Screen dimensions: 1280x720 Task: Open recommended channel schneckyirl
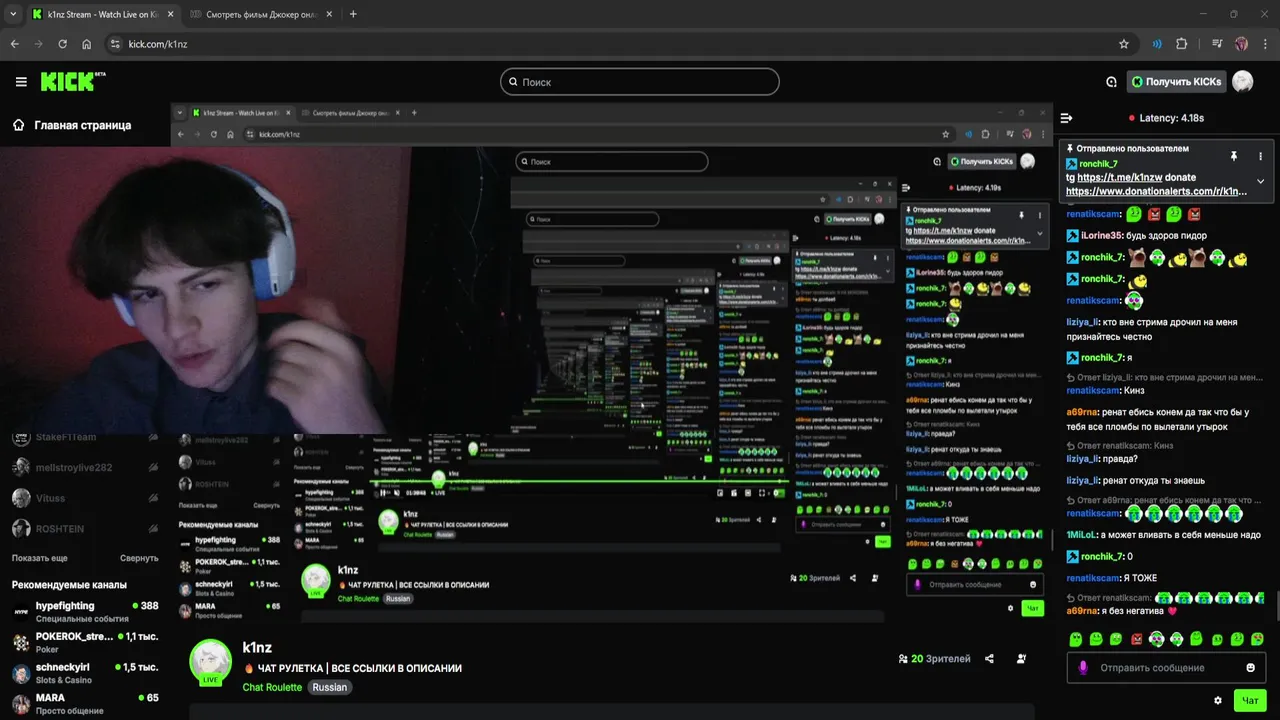pyautogui.click(x=85, y=673)
